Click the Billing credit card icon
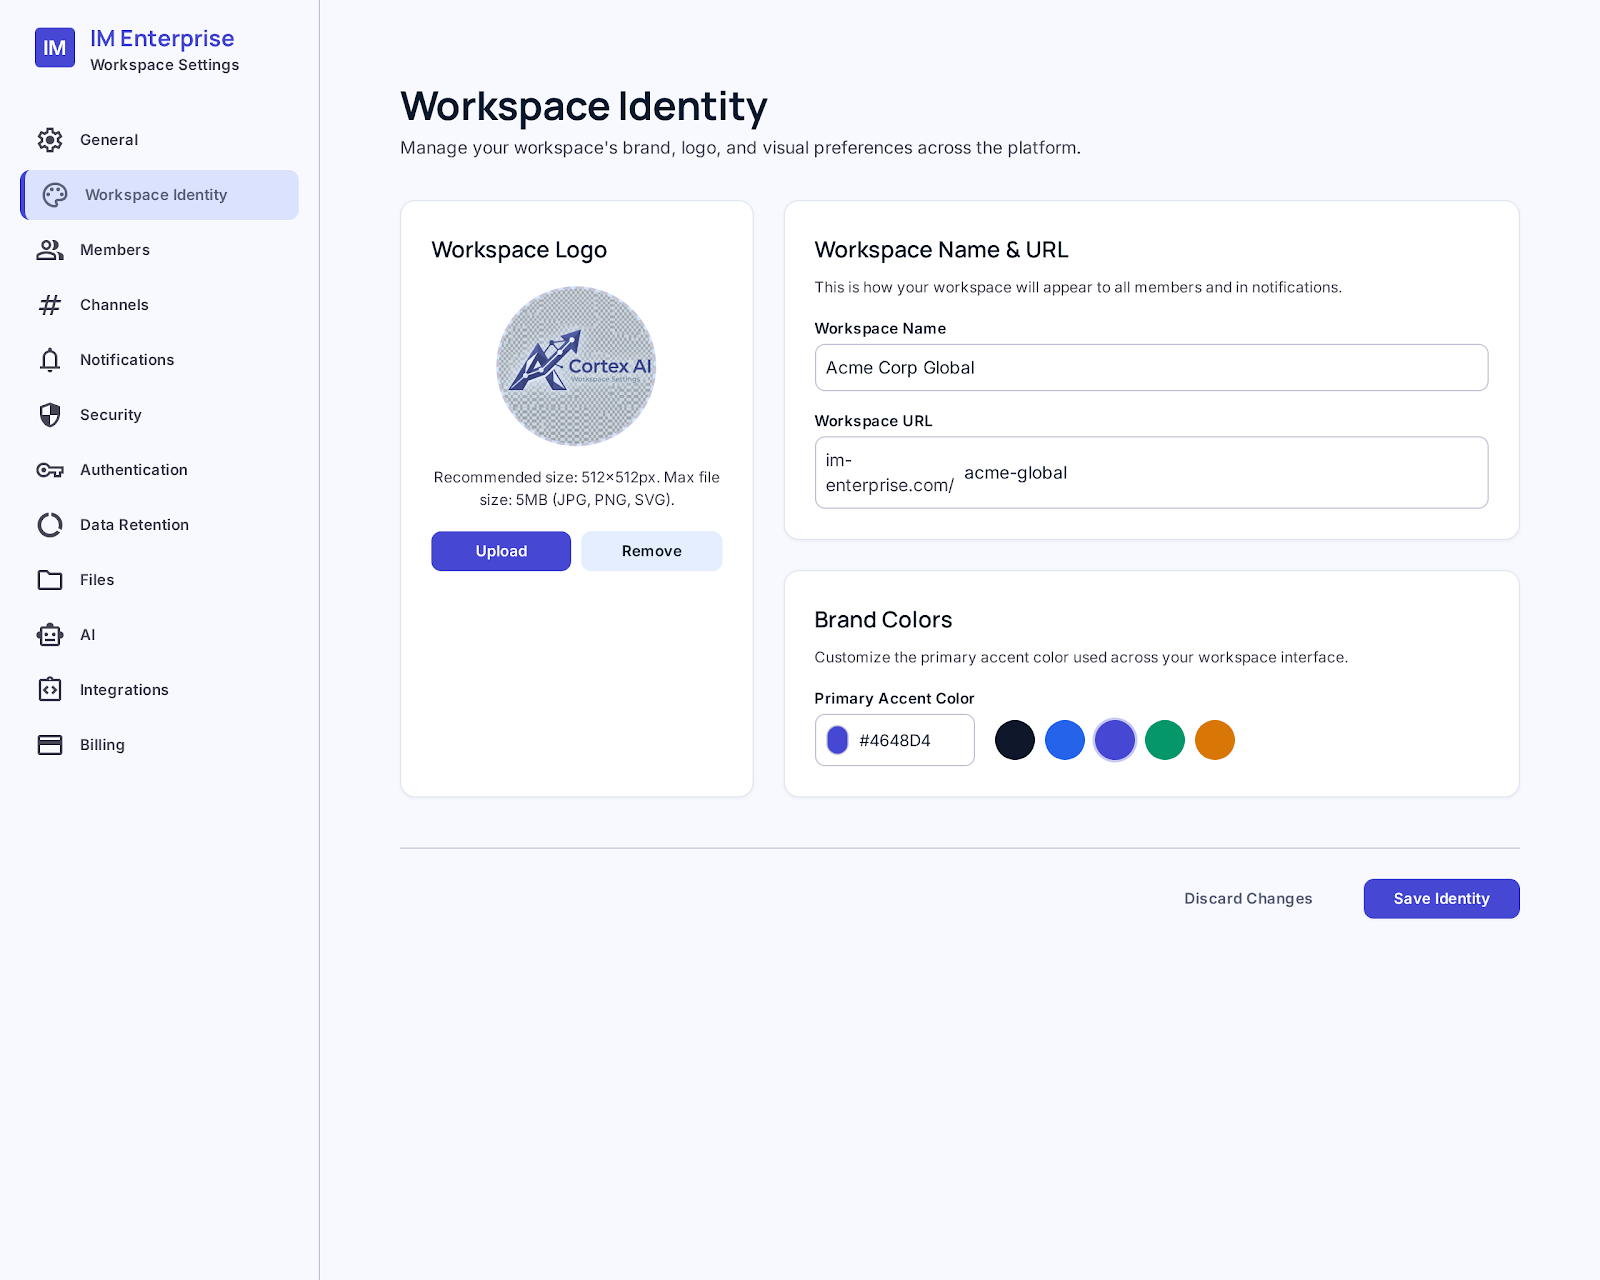Image resolution: width=1600 pixels, height=1280 pixels. (x=50, y=745)
